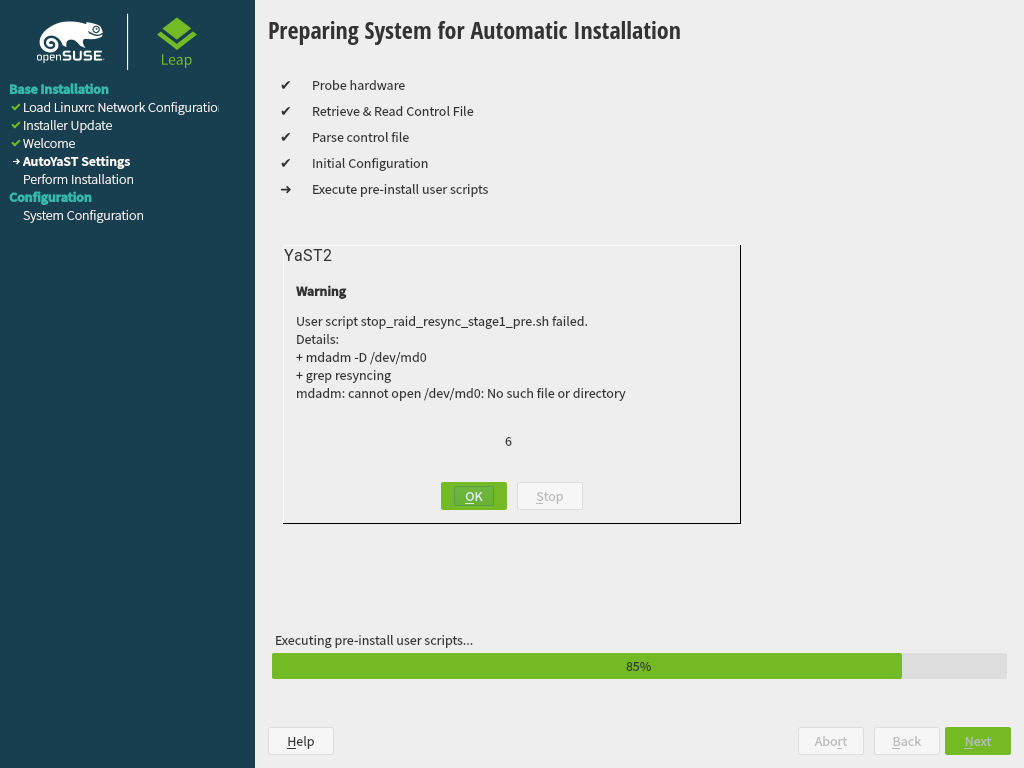Screen dimensions: 1024x768
Task: Click the stop_raid_resync_stage1_pre.sh failed message
Action: (441, 321)
